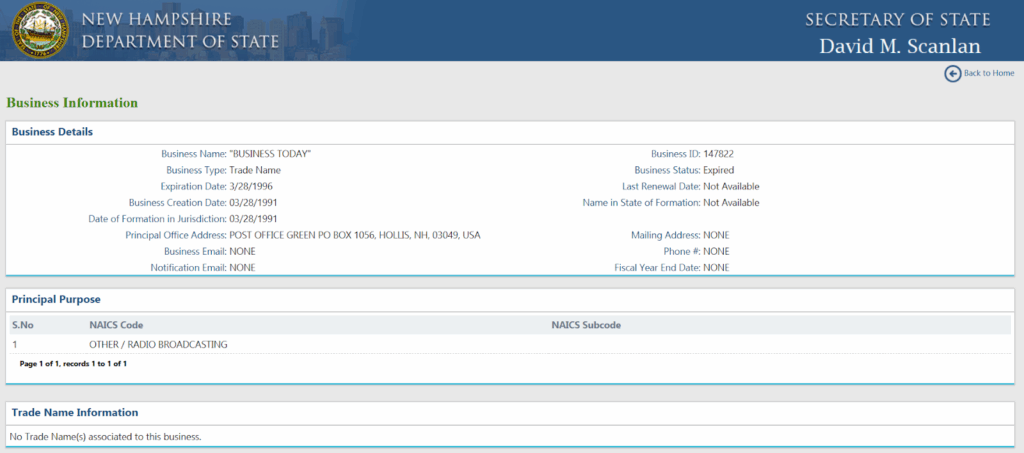Viewport: 1024px width, 453px height.
Task: Select the OTHER / RADIO BROADCASTING row
Action: [158, 344]
